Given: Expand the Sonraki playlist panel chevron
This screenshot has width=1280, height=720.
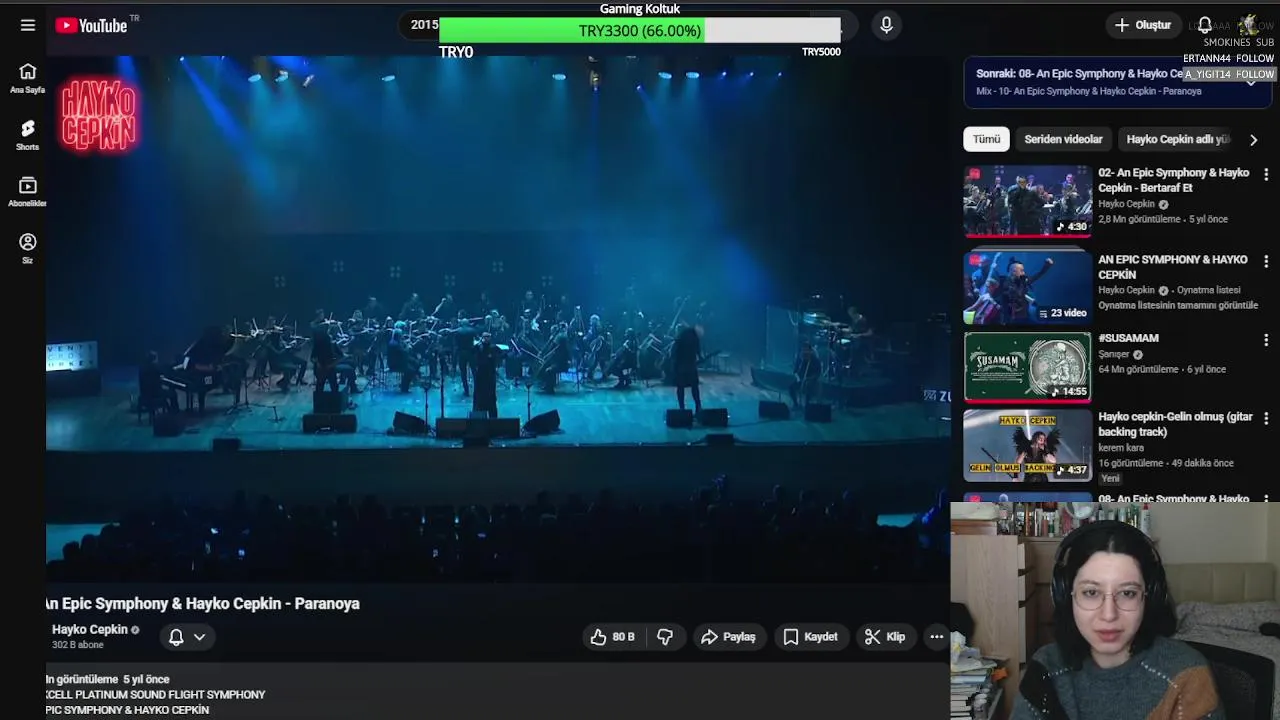Looking at the screenshot, I should click(1251, 82).
